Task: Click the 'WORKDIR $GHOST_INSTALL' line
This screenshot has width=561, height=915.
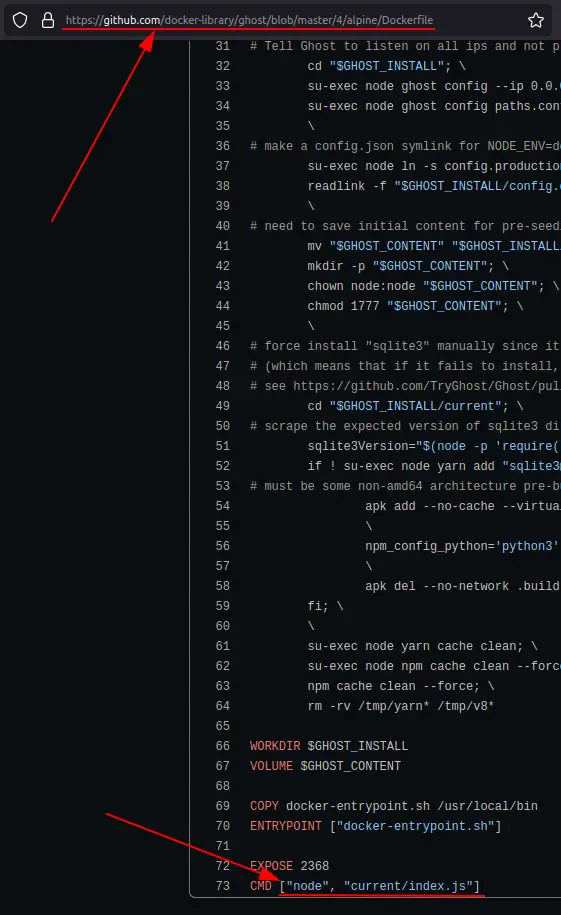Action: (329, 746)
